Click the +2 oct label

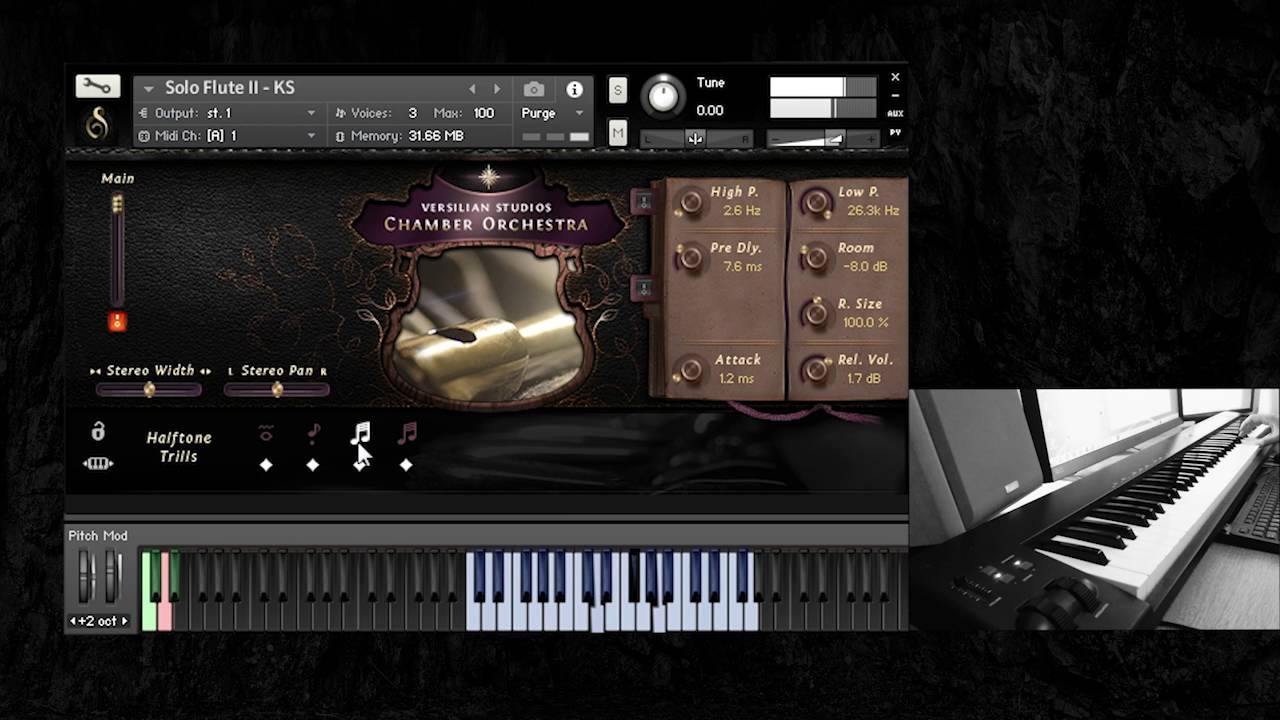point(99,621)
